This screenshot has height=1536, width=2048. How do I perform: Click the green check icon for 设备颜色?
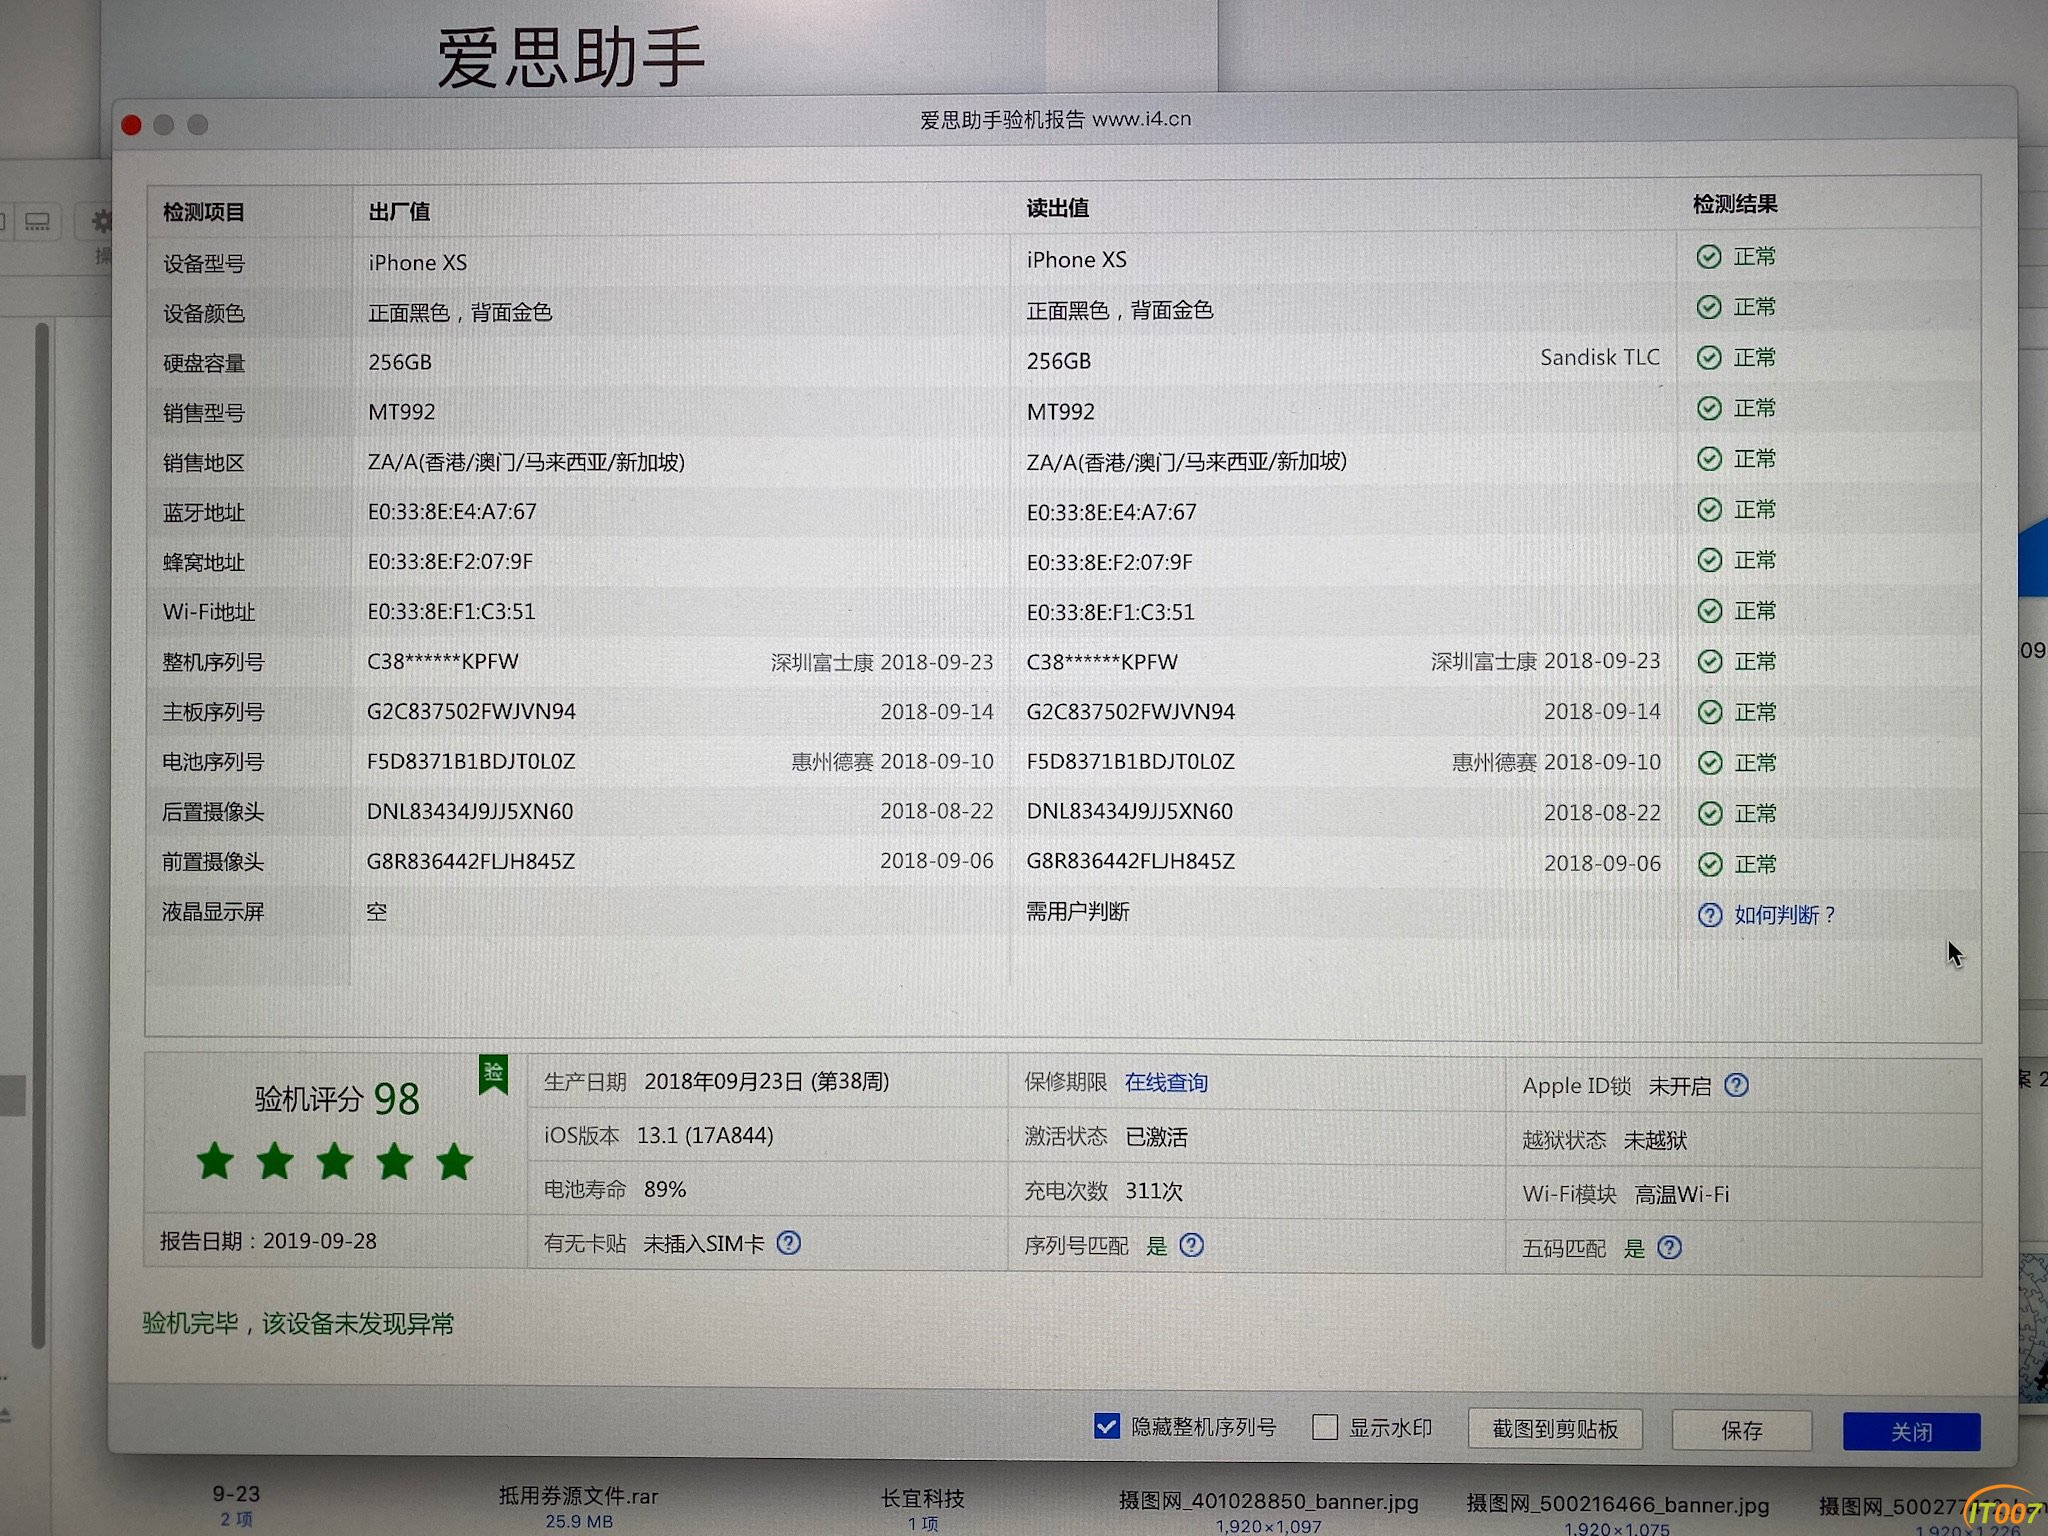tap(1709, 307)
